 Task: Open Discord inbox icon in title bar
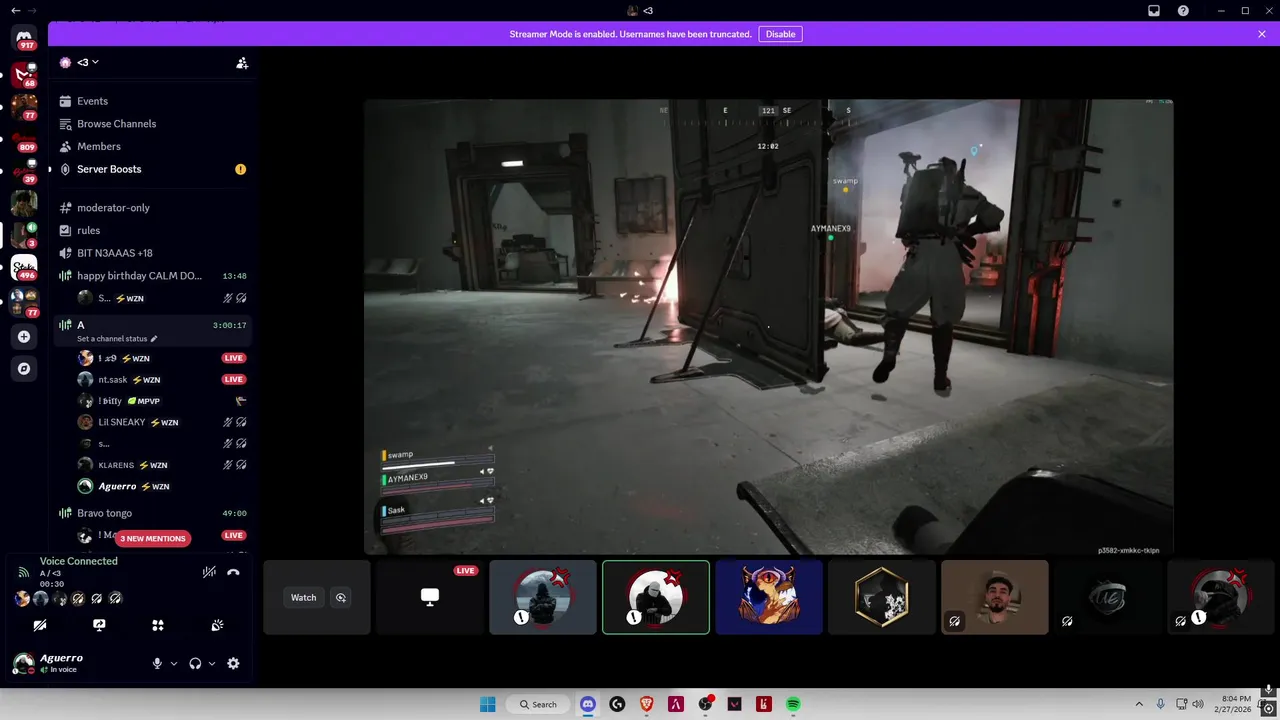click(x=1153, y=10)
